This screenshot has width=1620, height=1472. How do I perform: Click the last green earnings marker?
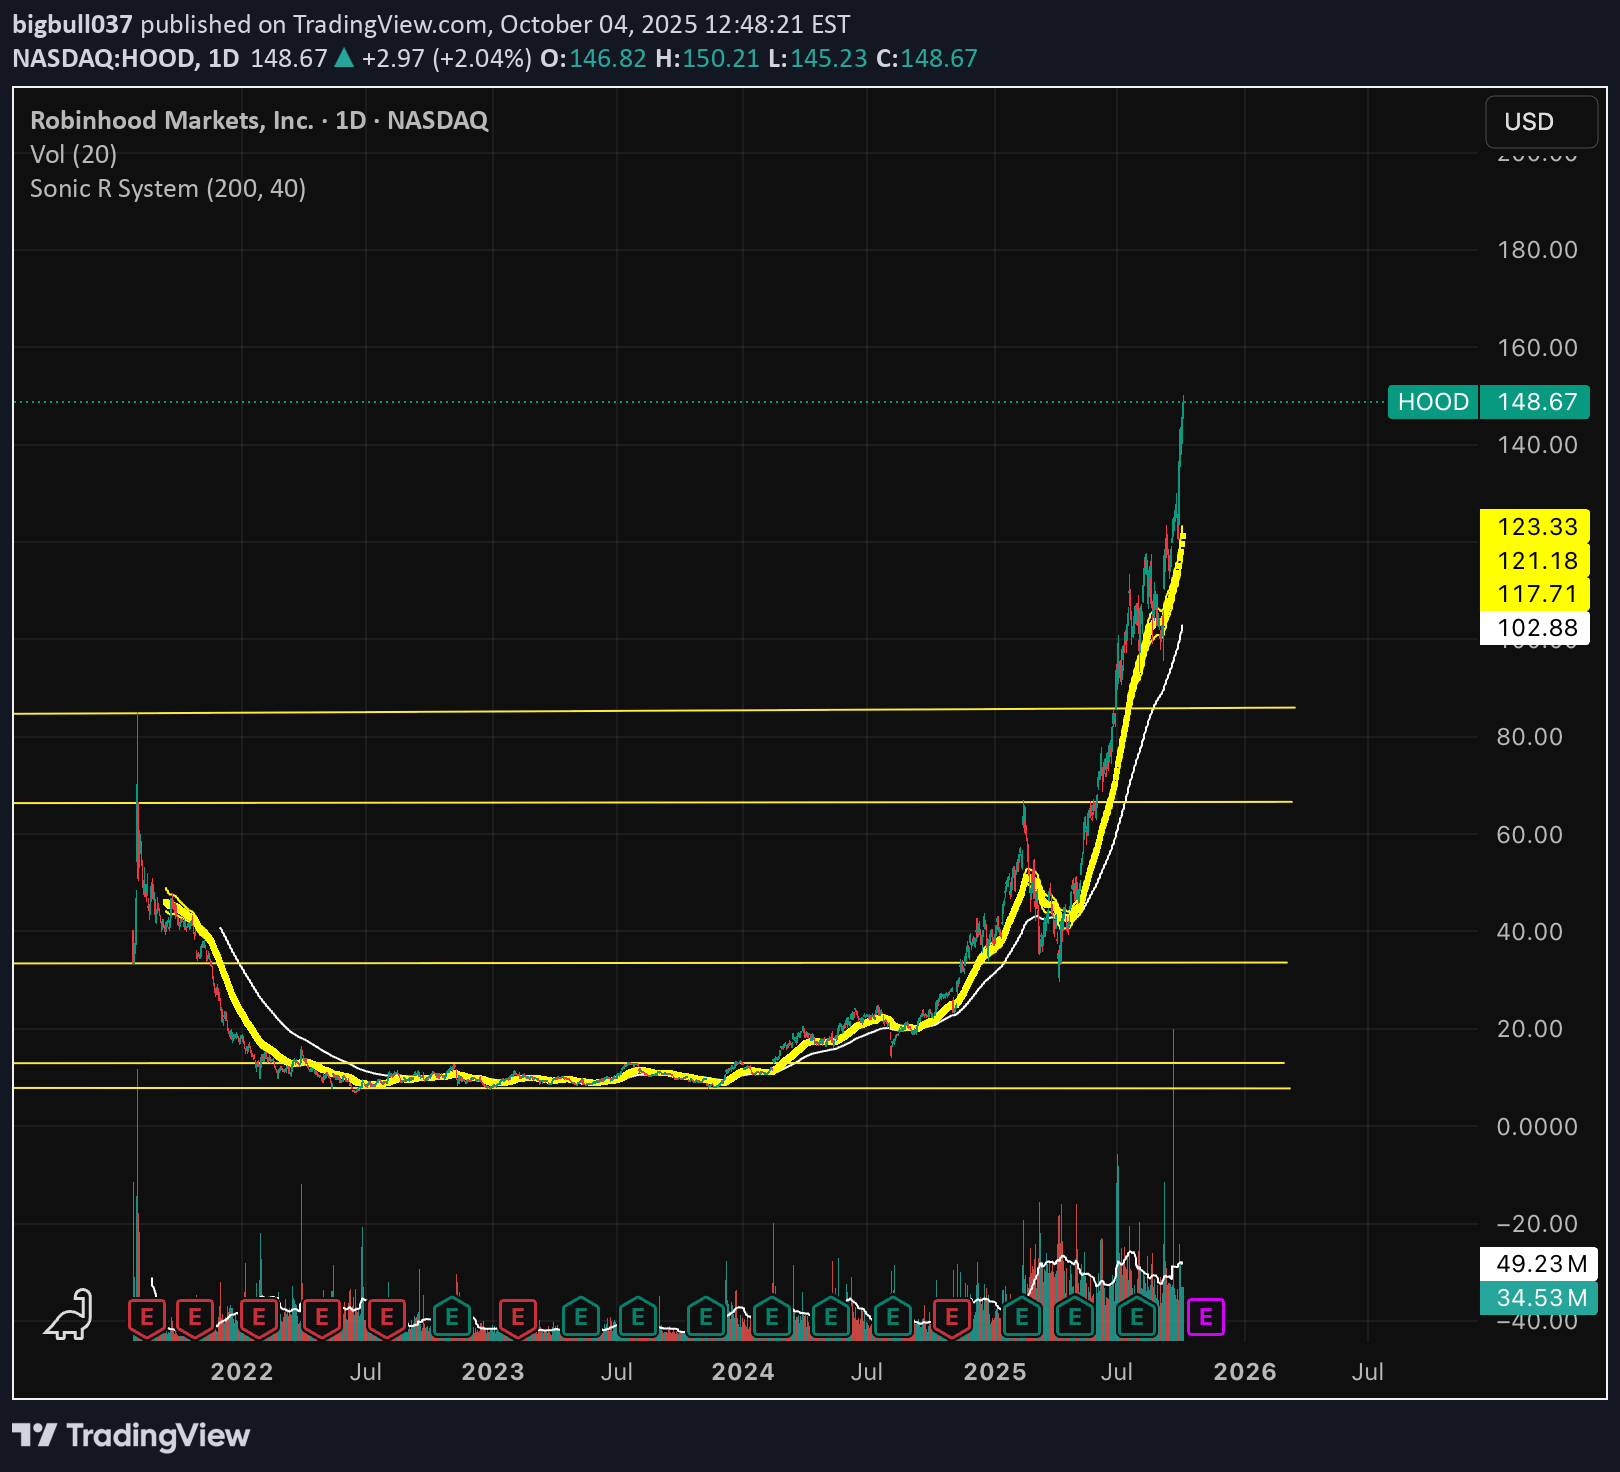pos(1137,1317)
